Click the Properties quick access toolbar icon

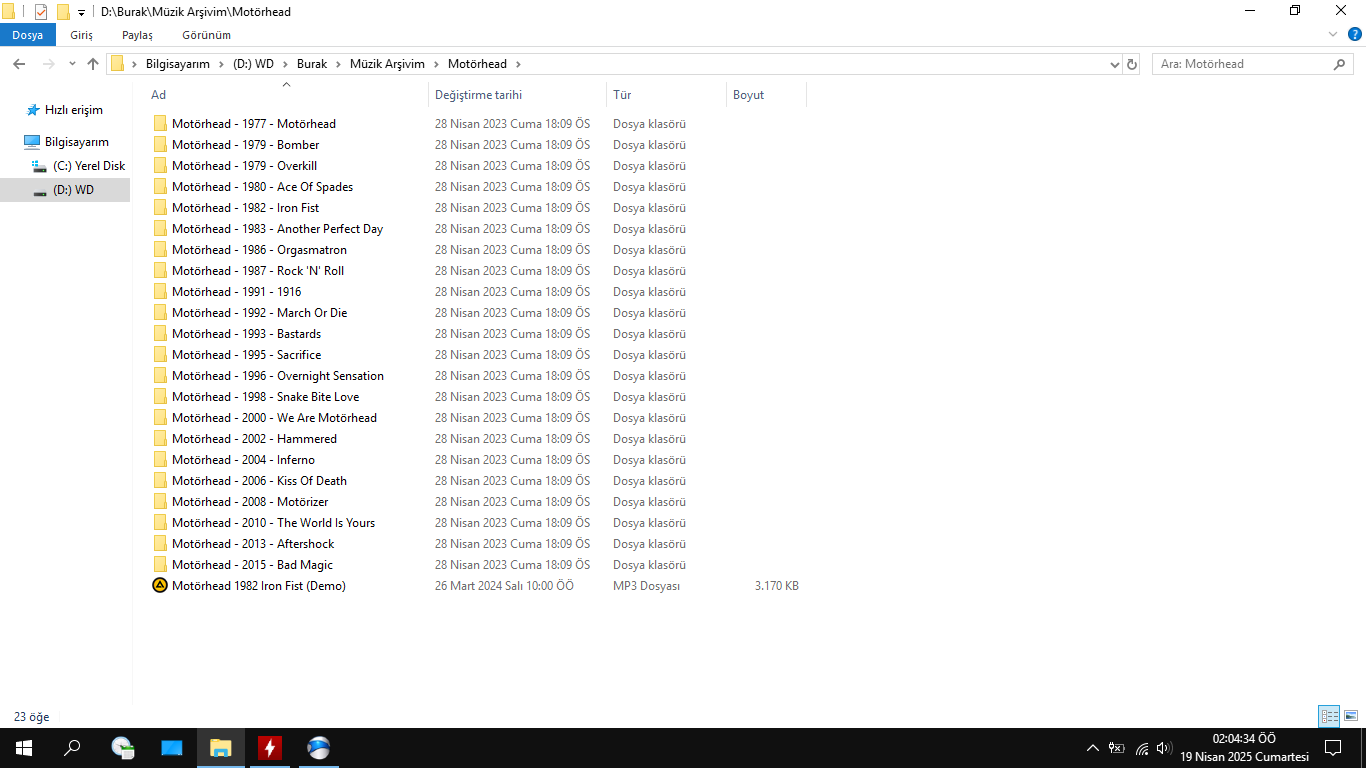click(41, 12)
